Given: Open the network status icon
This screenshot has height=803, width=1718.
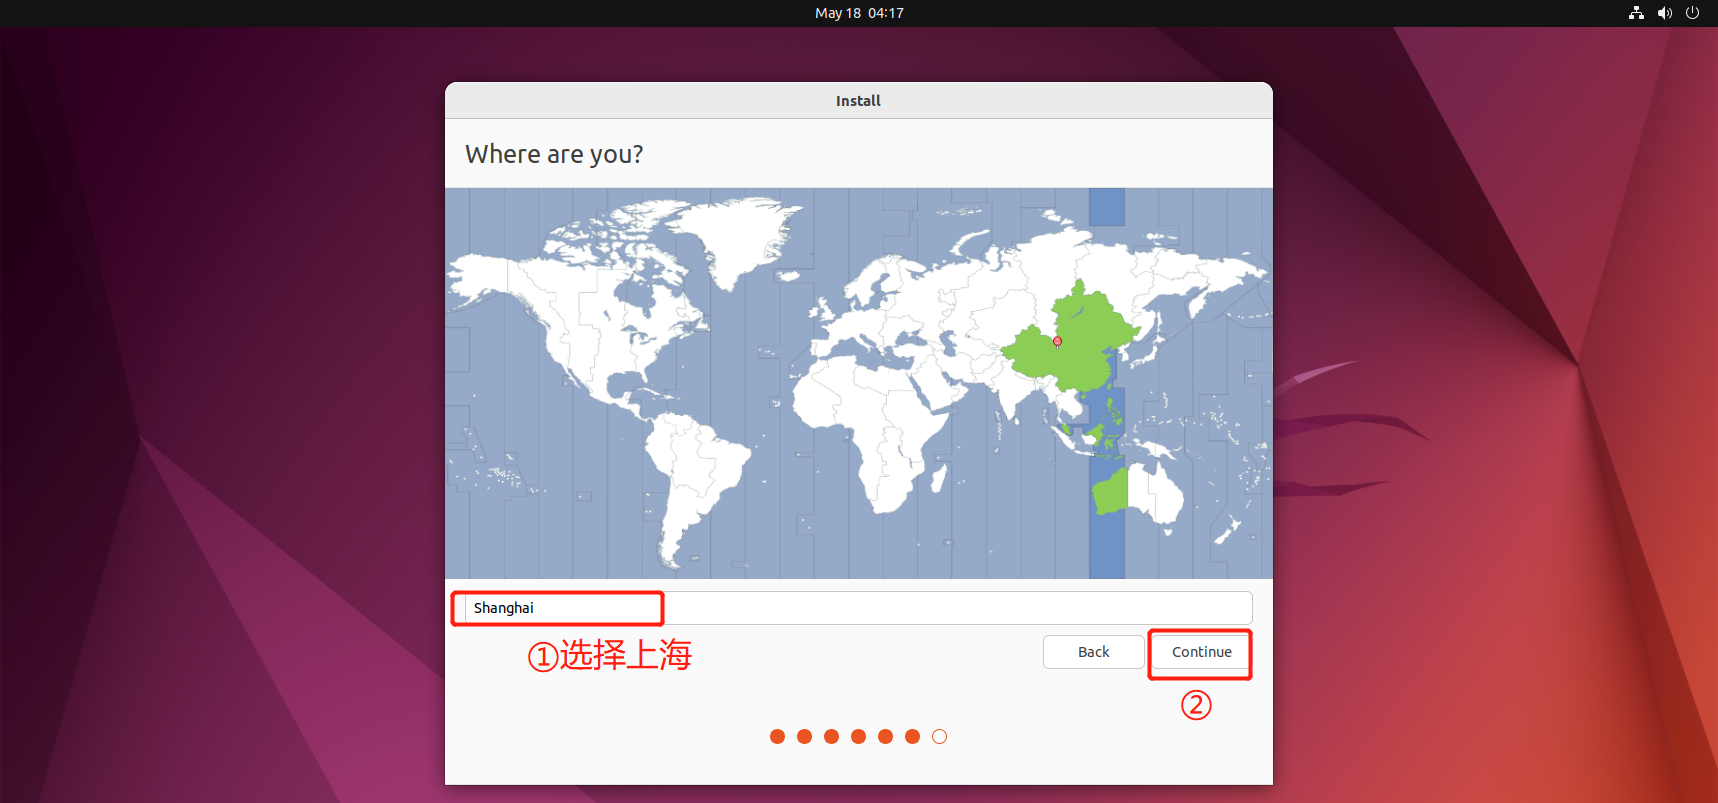Looking at the screenshot, I should [x=1636, y=13].
